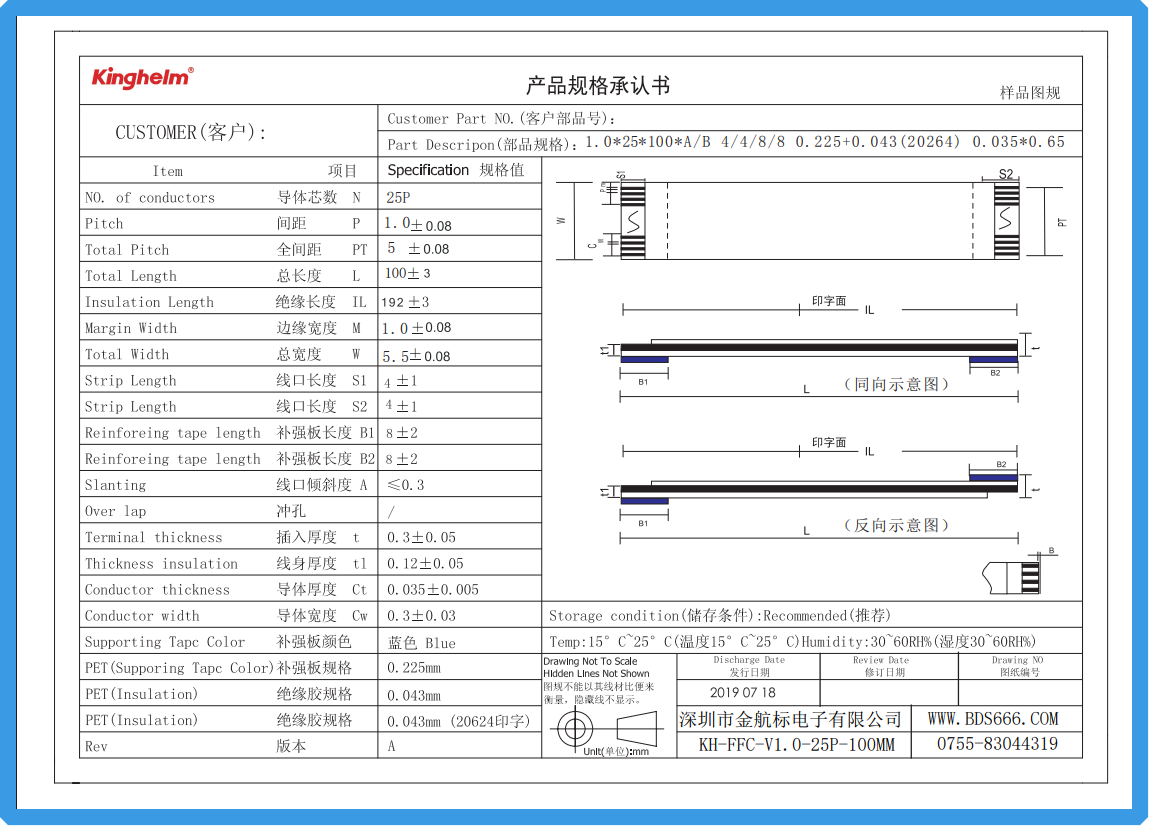Click the CUSTOMER(客户): field
1149x826 pixels.
[x=191, y=133]
